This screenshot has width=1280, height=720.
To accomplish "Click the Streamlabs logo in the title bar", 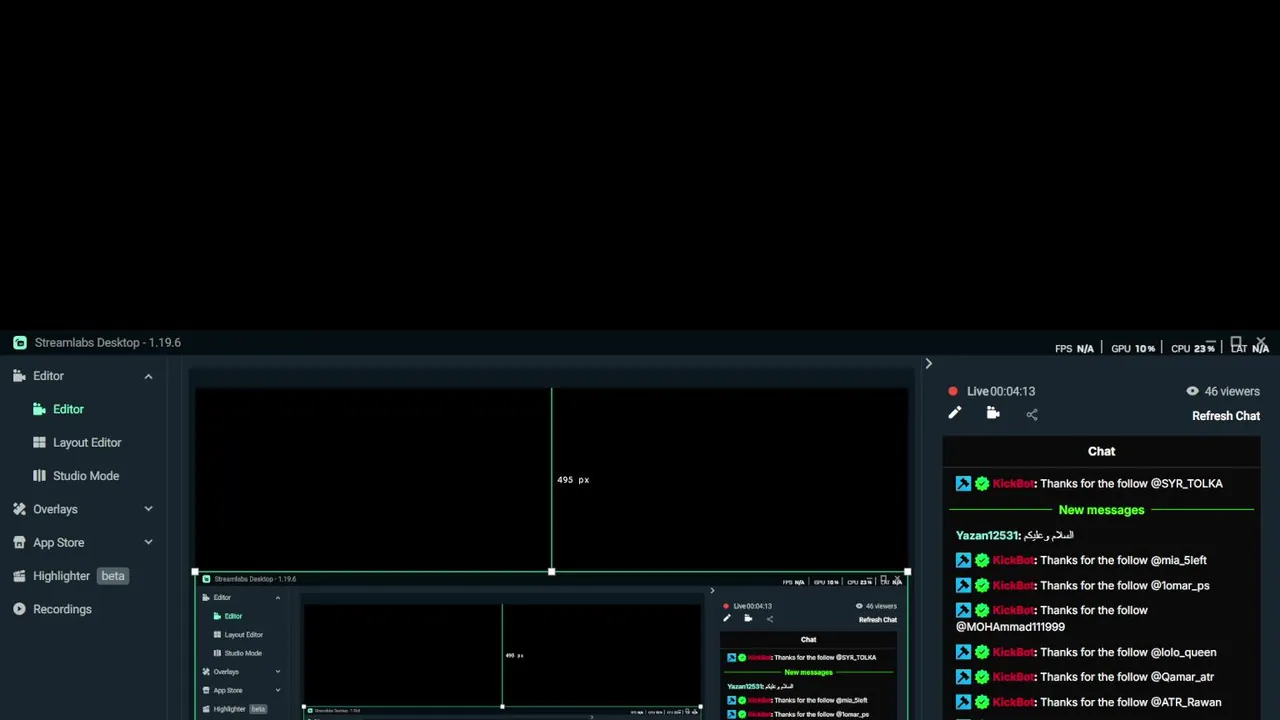I will point(20,342).
